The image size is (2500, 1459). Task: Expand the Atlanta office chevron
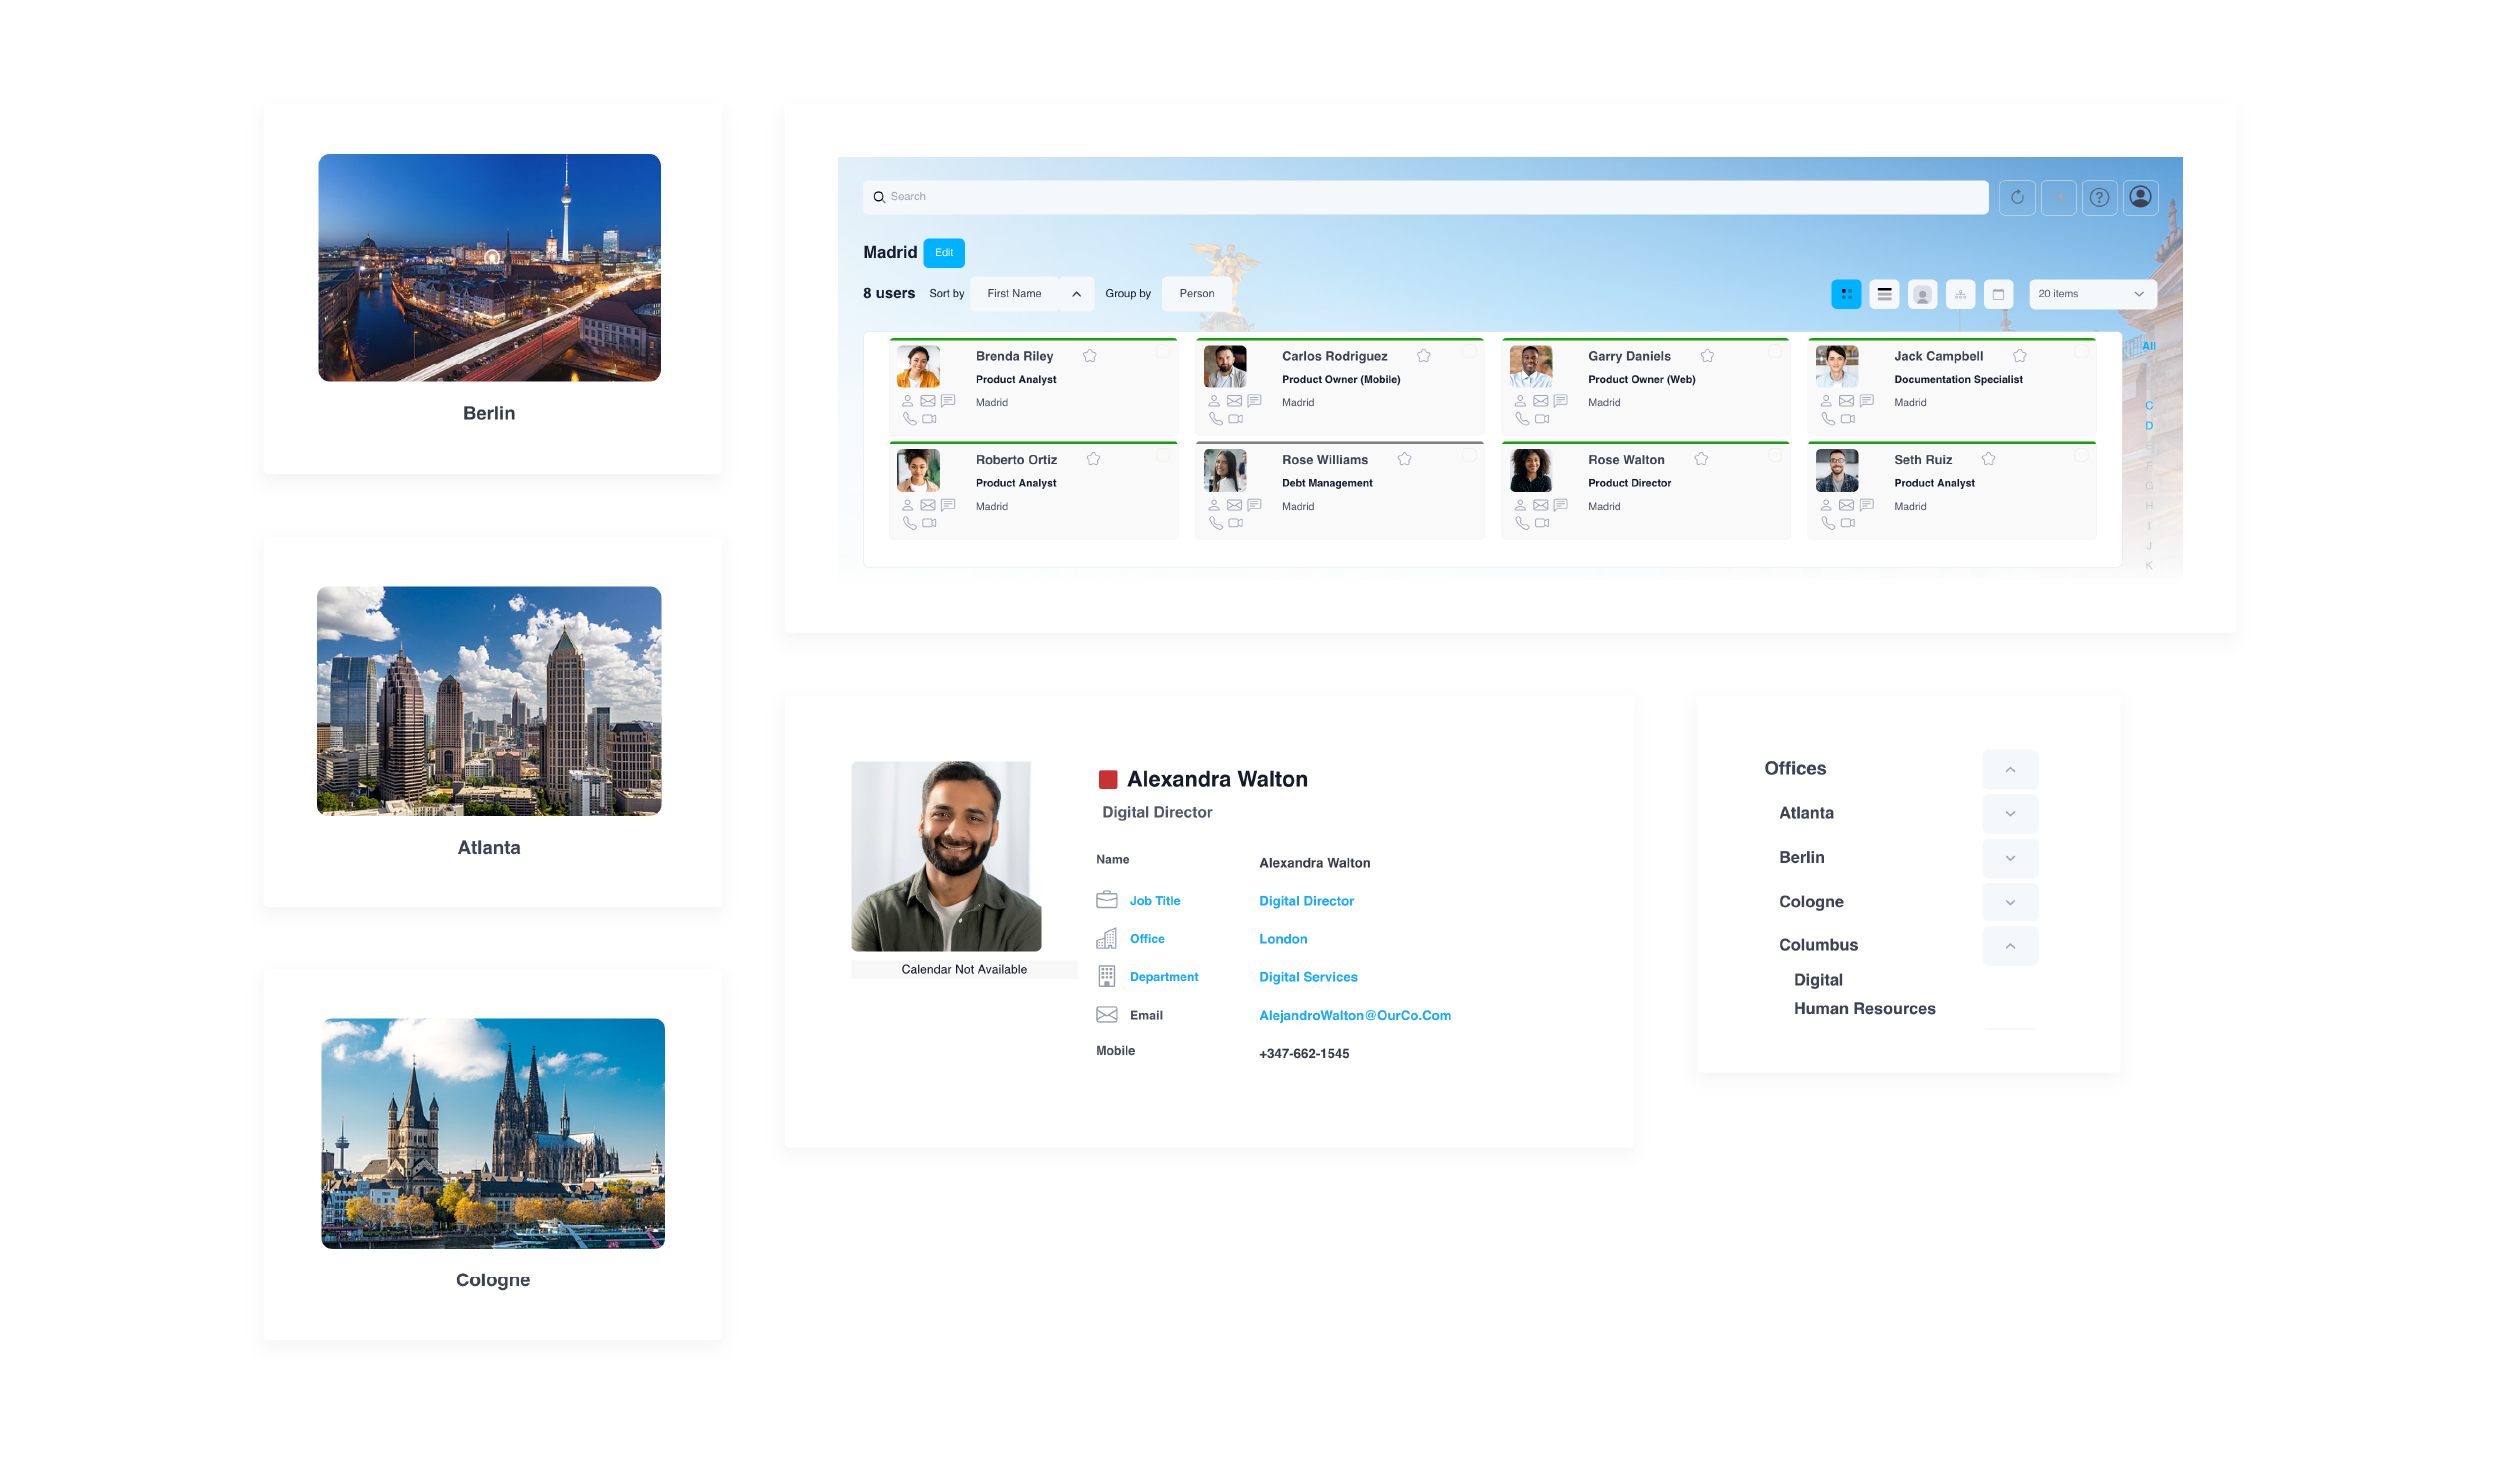pyautogui.click(x=2010, y=814)
